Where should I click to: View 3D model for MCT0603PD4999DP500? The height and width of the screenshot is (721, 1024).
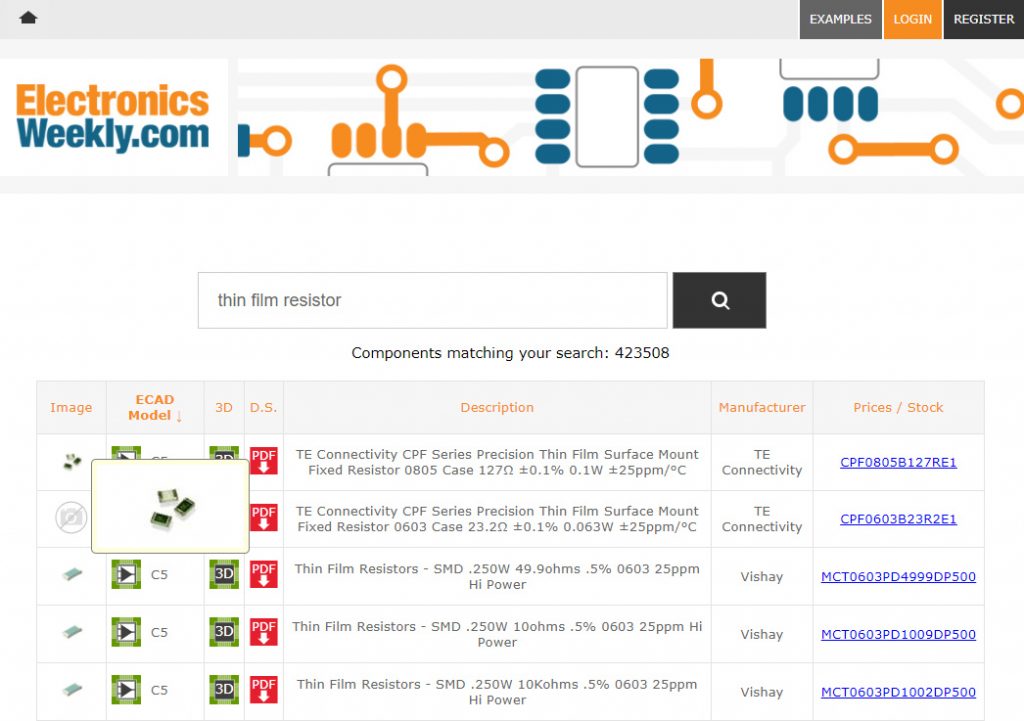pyautogui.click(x=224, y=574)
